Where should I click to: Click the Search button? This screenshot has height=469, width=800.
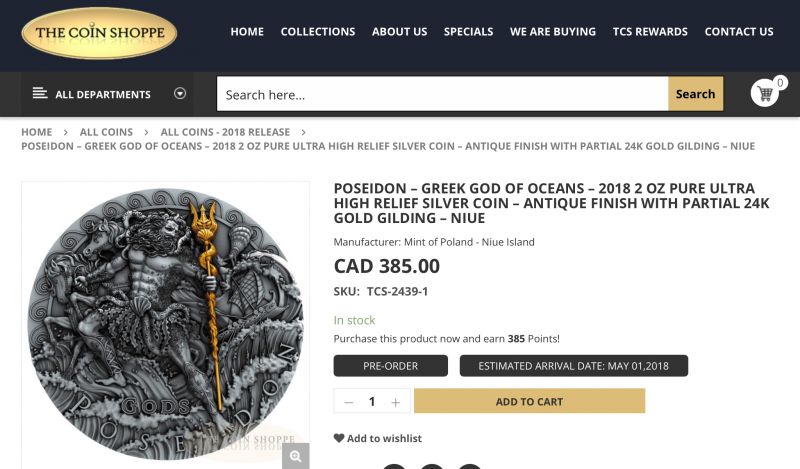pyautogui.click(x=695, y=94)
